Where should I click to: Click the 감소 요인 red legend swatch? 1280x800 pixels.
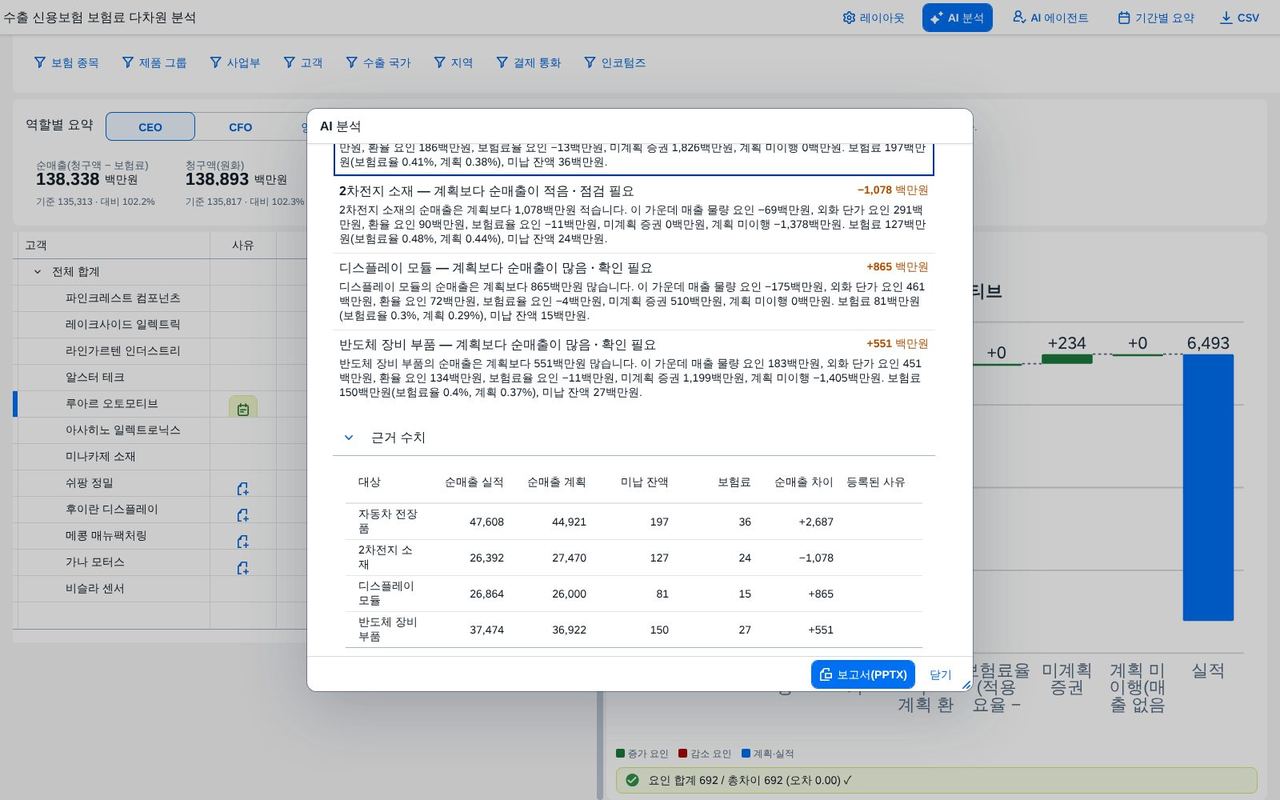click(x=682, y=753)
